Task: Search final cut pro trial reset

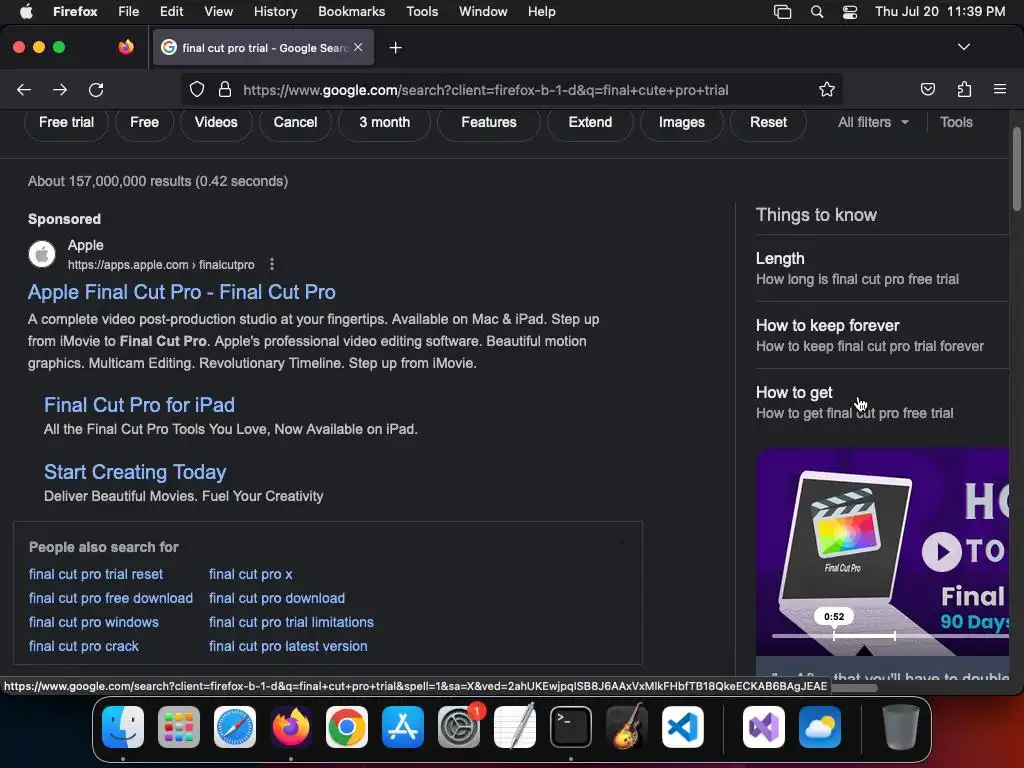Action: point(95,574)
